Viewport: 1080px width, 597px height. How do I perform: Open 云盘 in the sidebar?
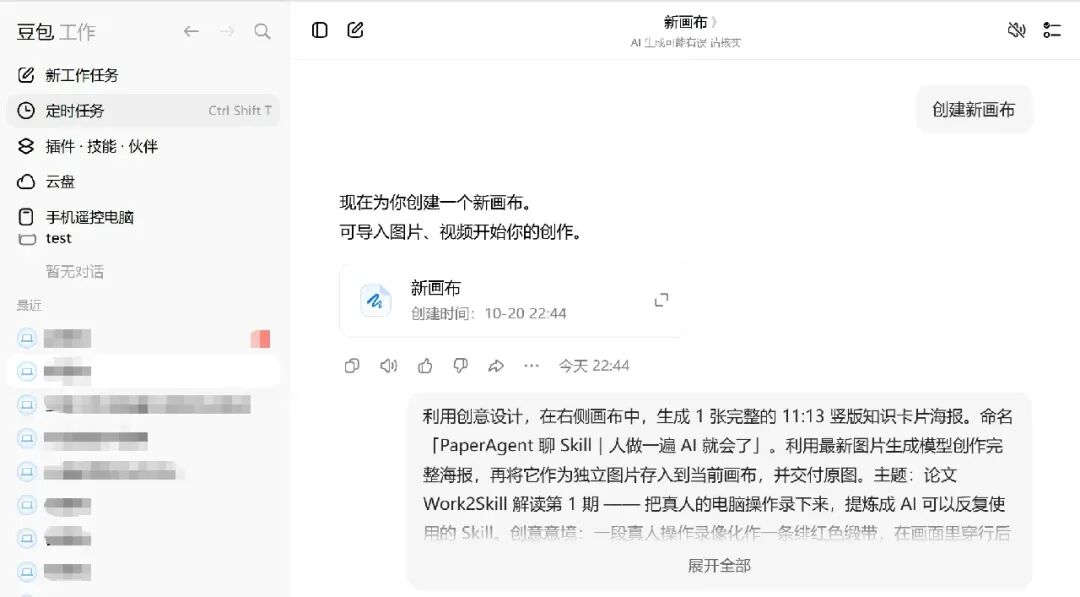pyautogui.click(x=143, y=182)
